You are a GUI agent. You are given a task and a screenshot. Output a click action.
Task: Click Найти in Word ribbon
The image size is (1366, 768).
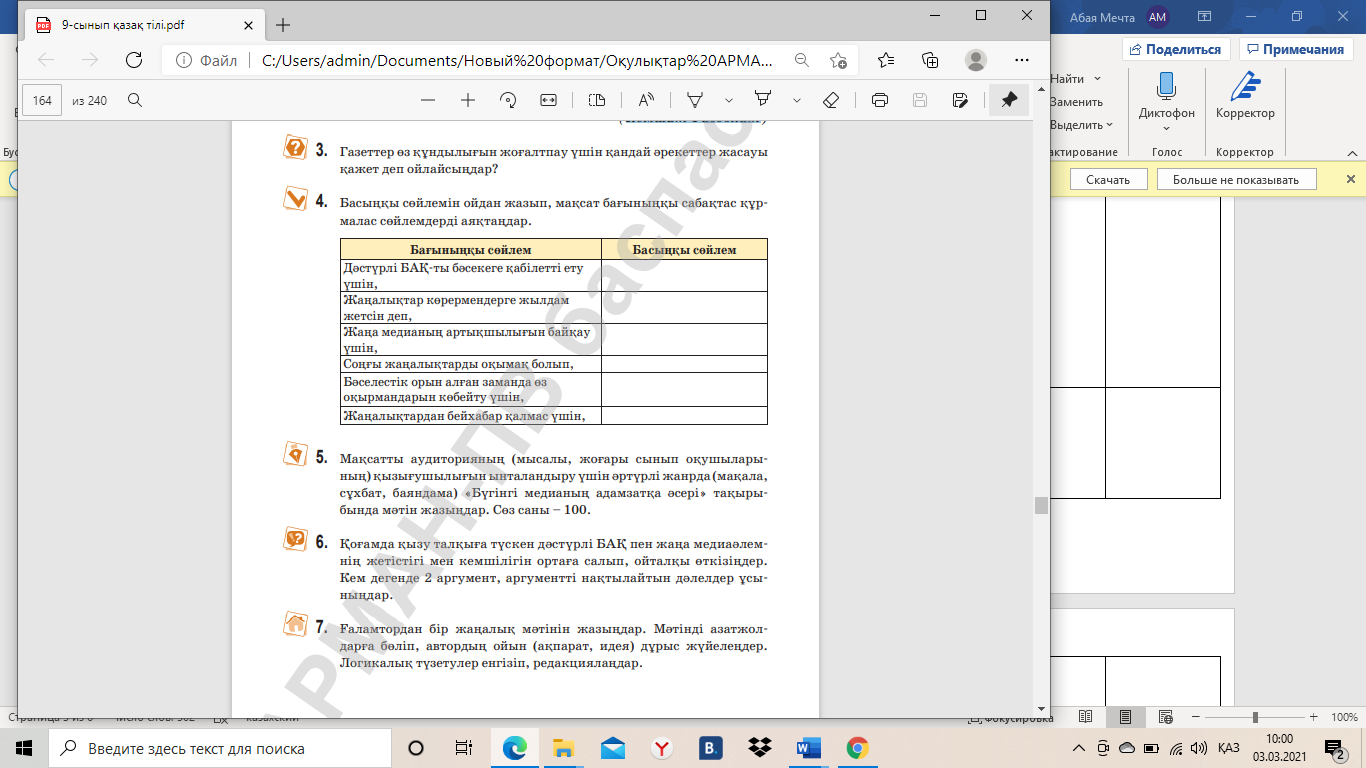(x=1067, y=78)
